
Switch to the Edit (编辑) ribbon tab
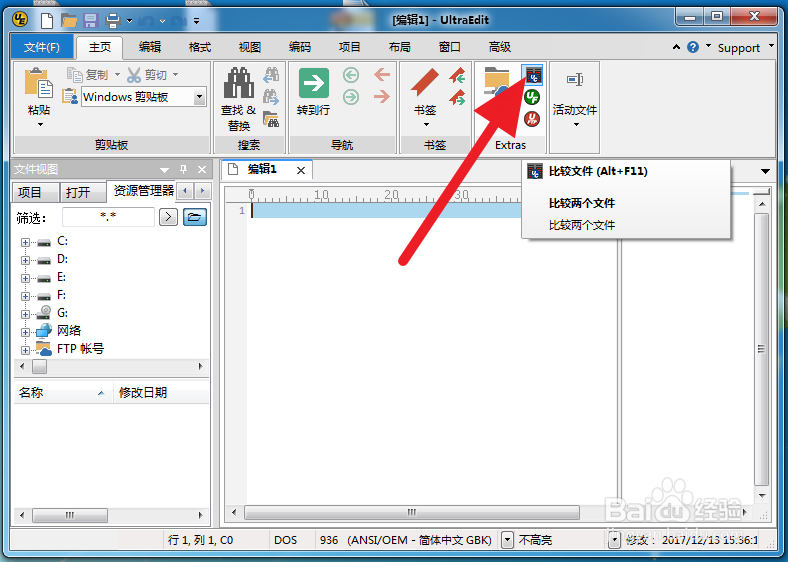point(150,47)
